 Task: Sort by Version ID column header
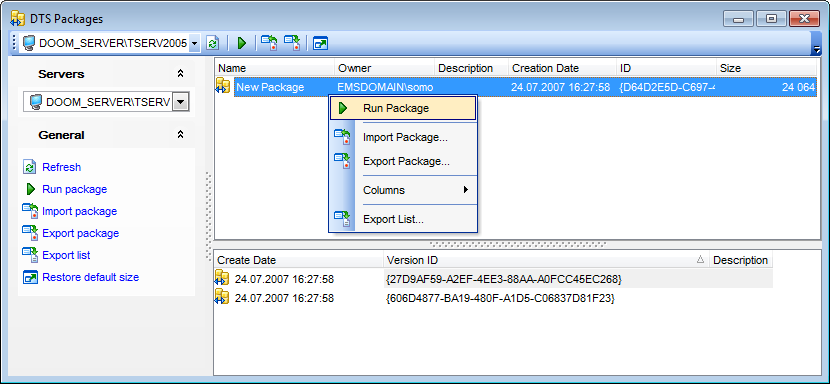tap(546, 260)
